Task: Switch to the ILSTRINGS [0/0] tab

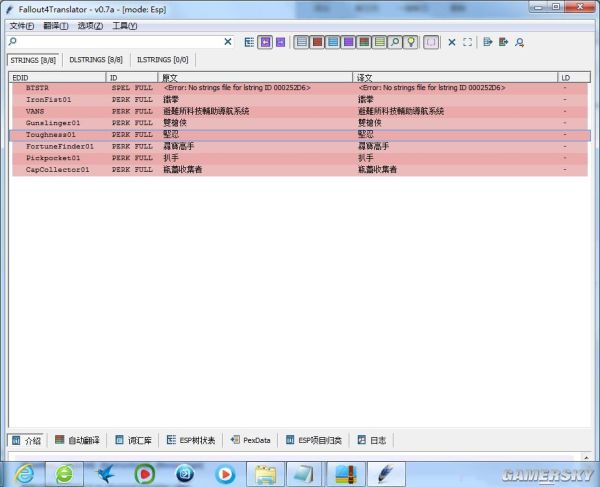Action: coord(163,60)
